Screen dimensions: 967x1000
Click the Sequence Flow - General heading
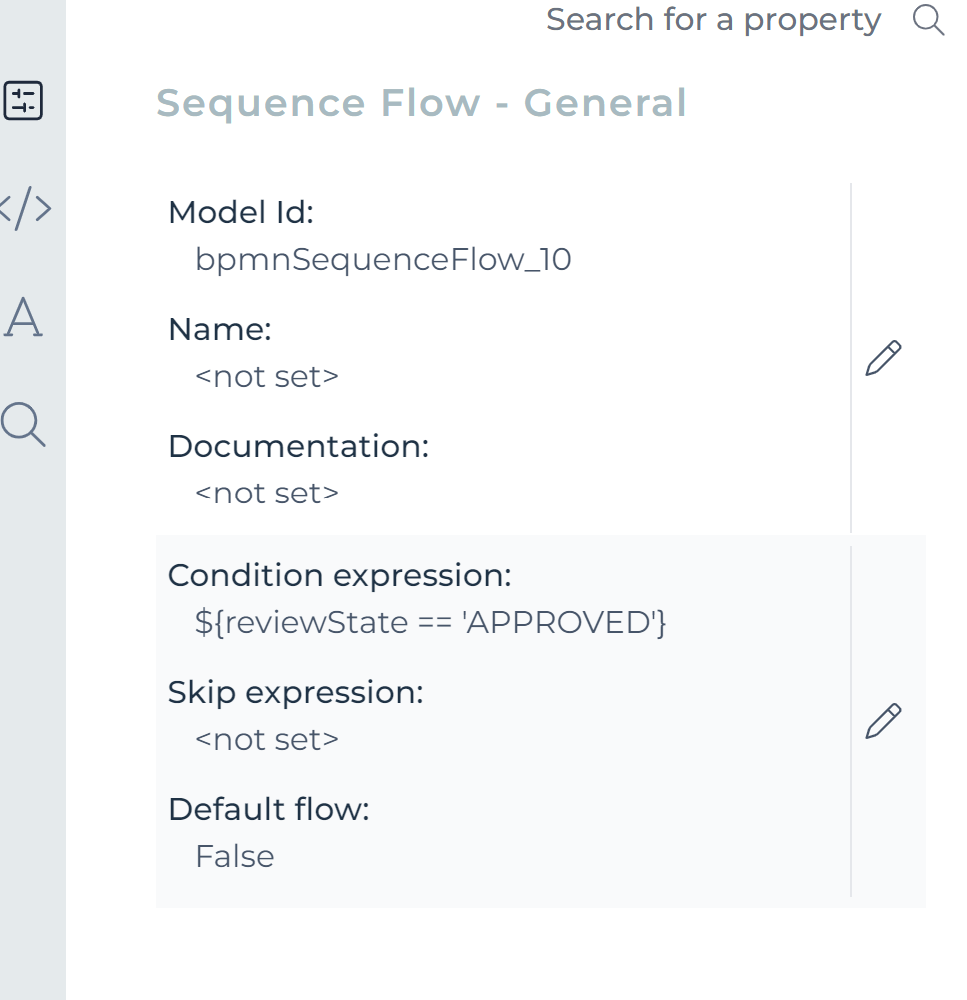[421, 102]
